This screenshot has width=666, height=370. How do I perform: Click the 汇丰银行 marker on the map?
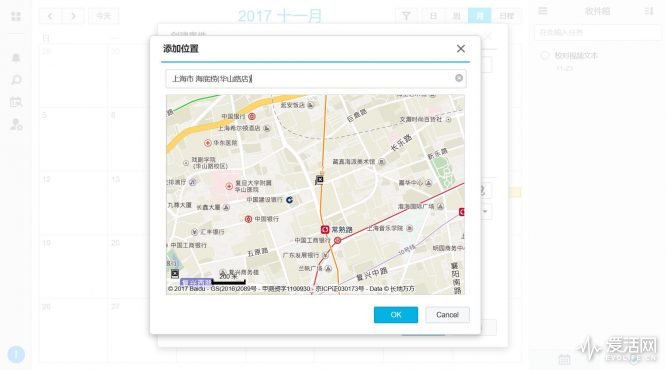coord(195,232)
